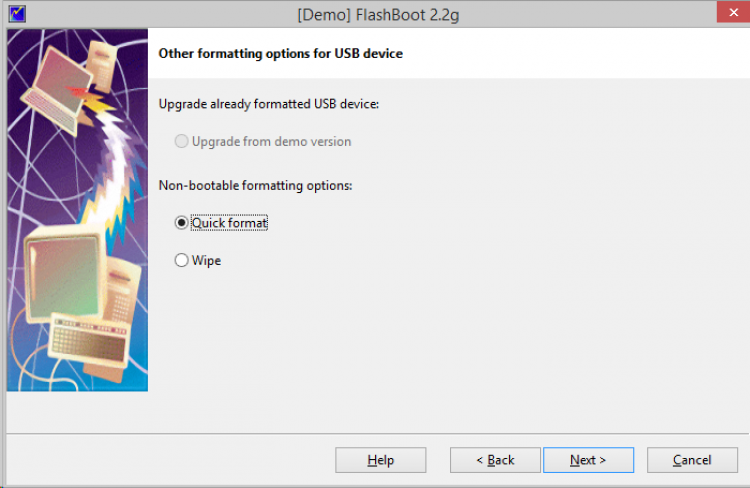The image size is (750, 488).
Task: Proceed with the Next button
Action: pos(588,460)
